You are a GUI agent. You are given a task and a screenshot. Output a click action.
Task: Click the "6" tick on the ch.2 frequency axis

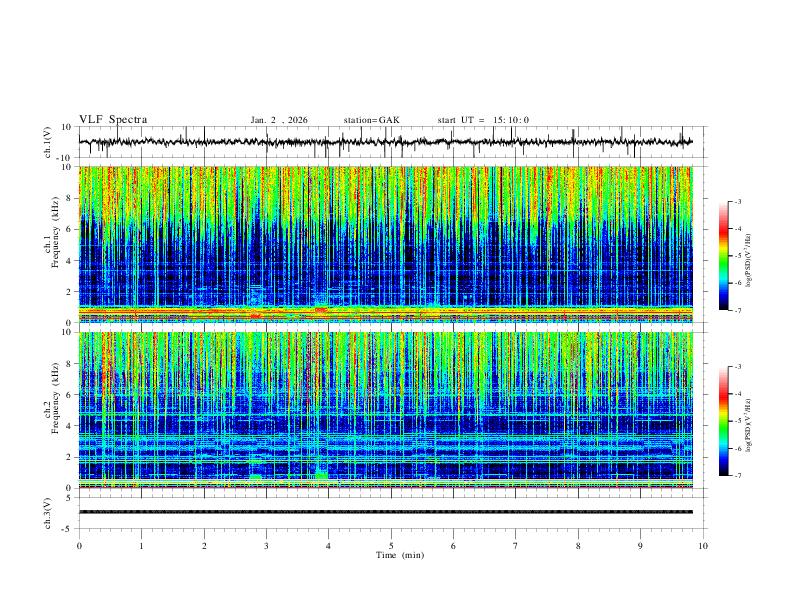coord(70,395)
